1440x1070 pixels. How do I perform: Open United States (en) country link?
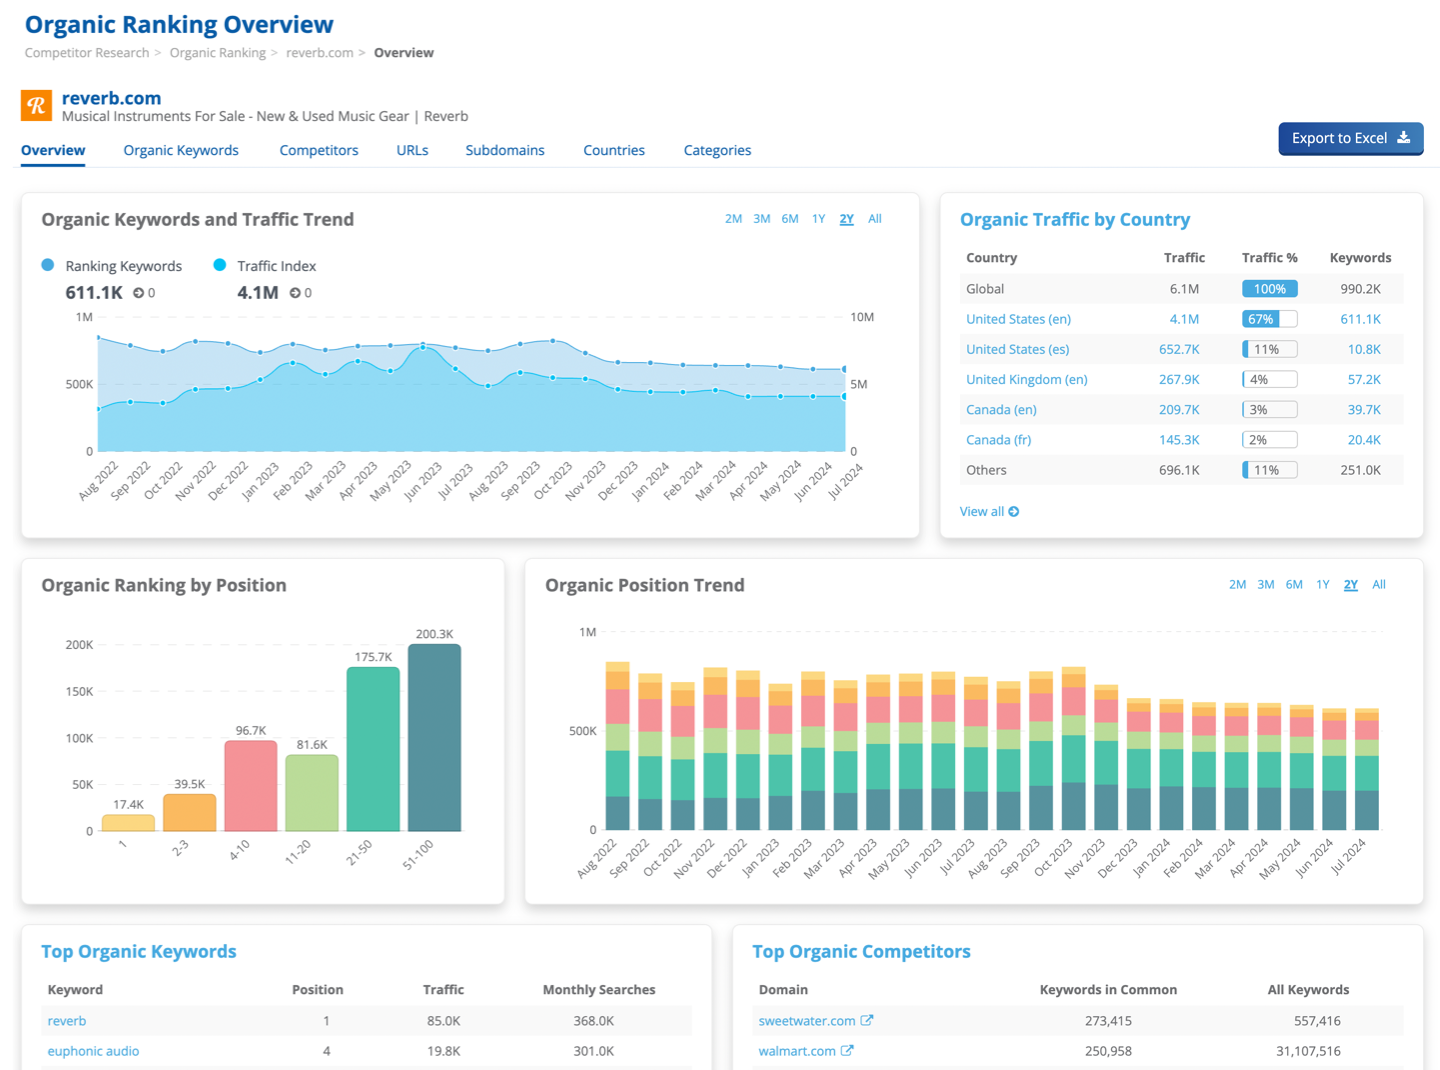point(1018,319)
